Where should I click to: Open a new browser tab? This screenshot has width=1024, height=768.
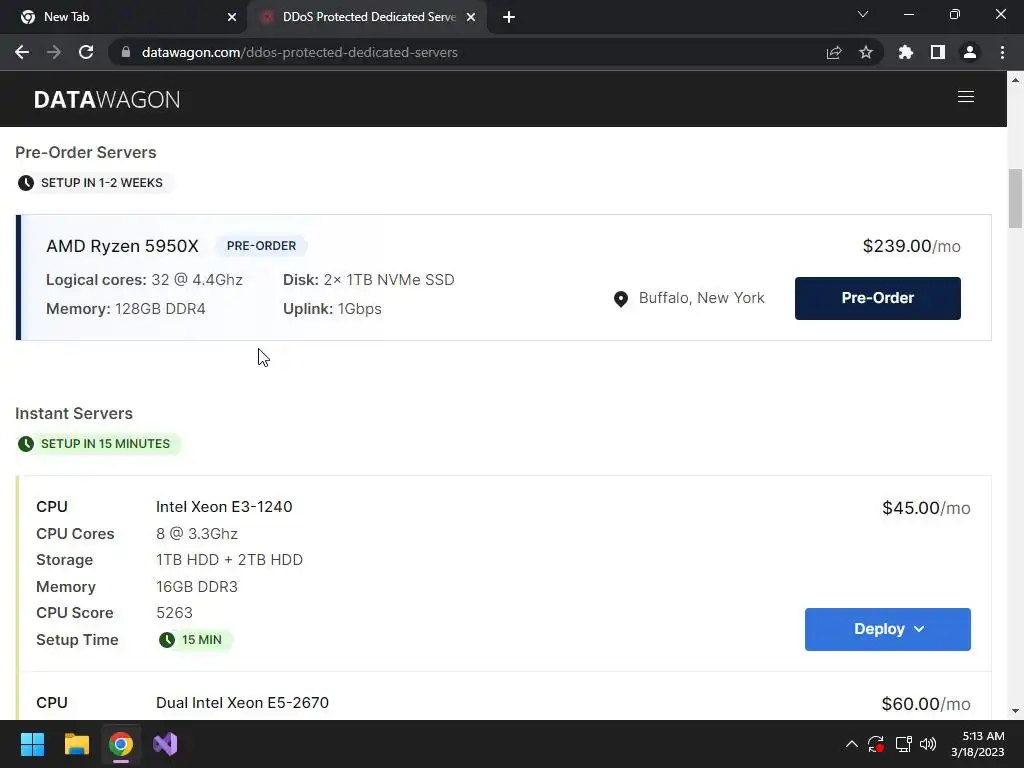click(509, 17)
